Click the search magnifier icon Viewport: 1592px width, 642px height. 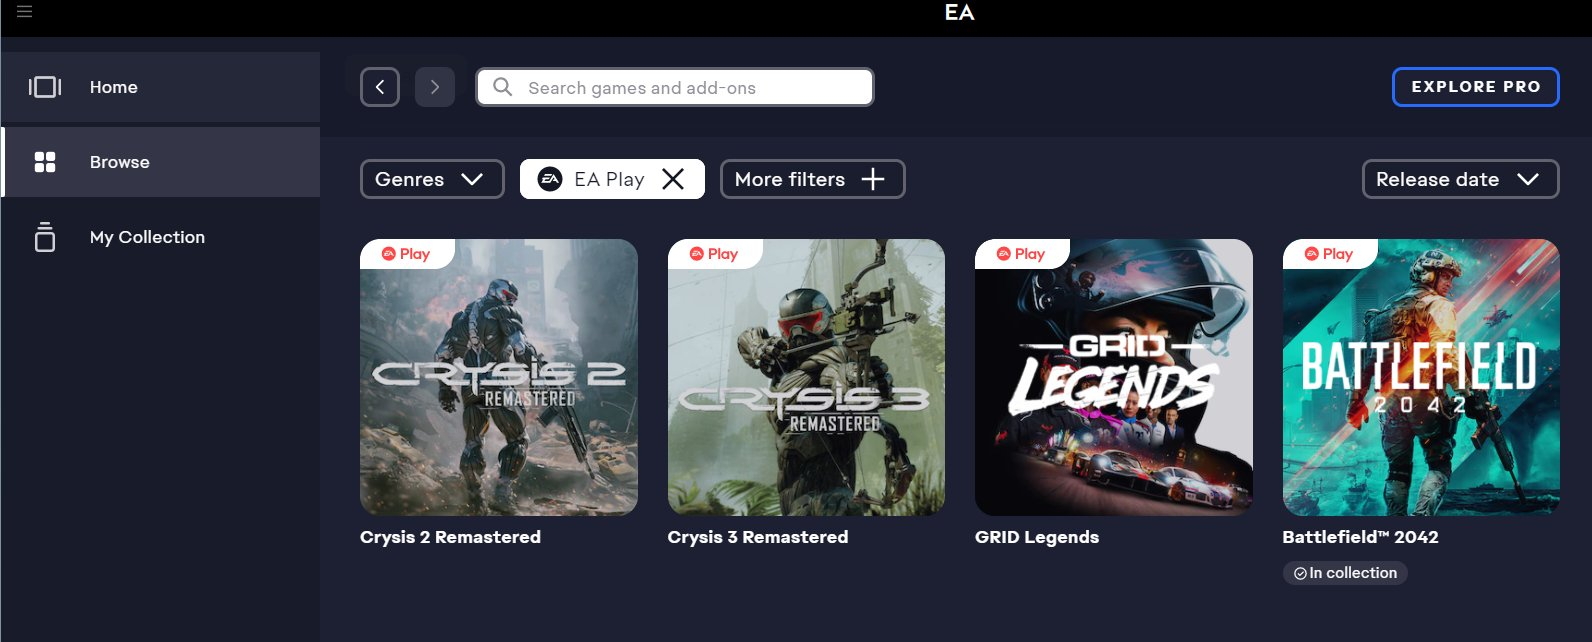pos(503,87)
